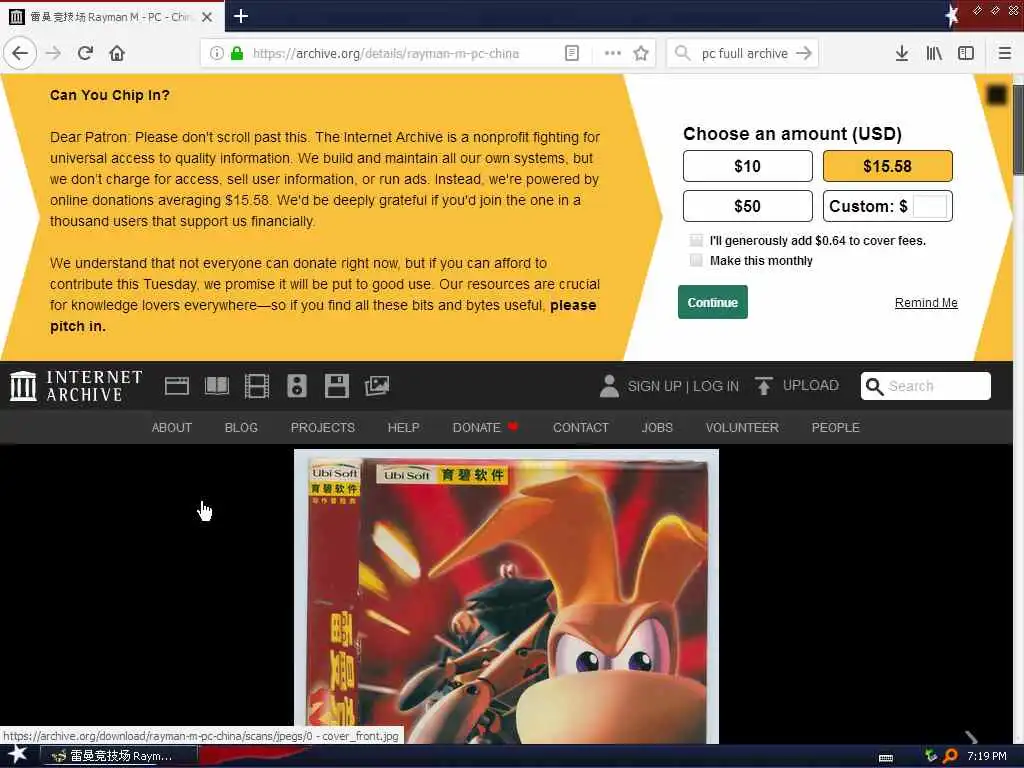Viewport: 1024px width, 768px height.
Task: Bookmark this page with the star
Action: [x=641, y=53]
